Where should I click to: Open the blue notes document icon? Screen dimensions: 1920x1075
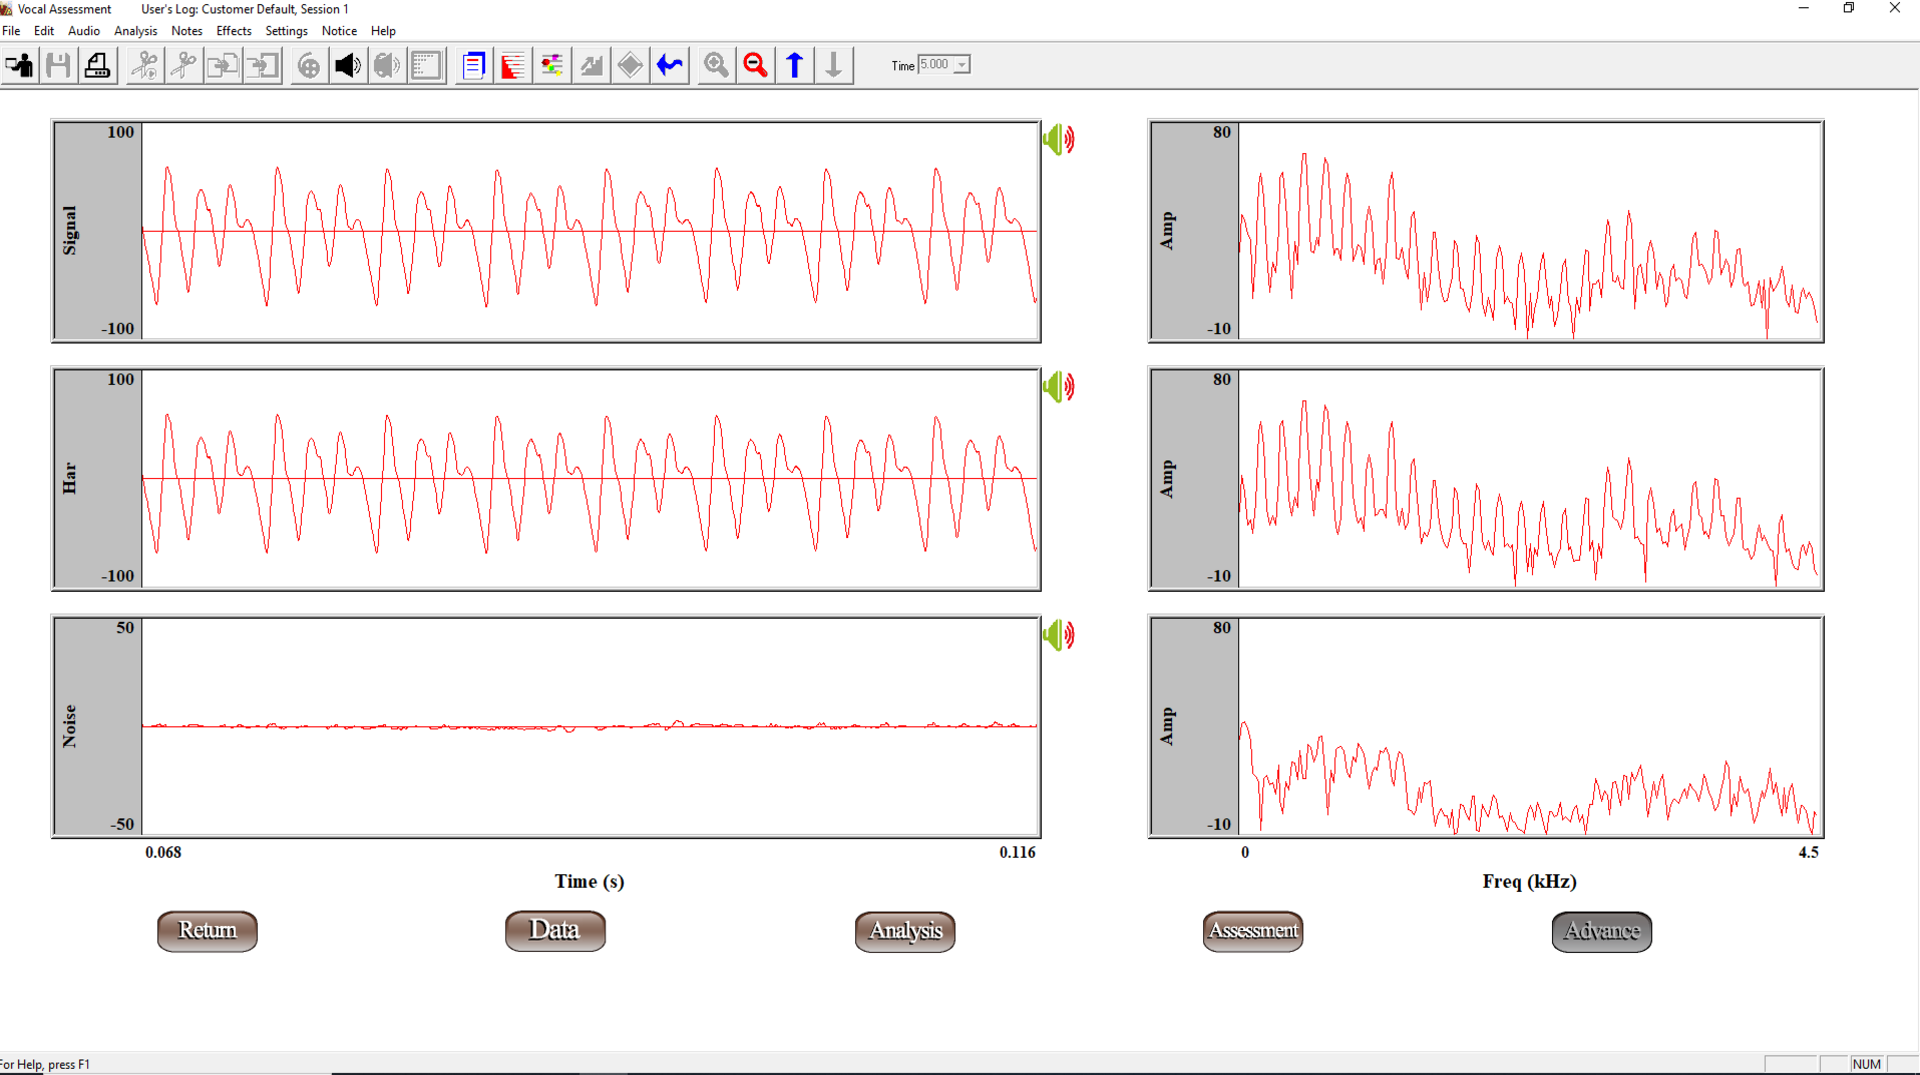pos(474,66)
